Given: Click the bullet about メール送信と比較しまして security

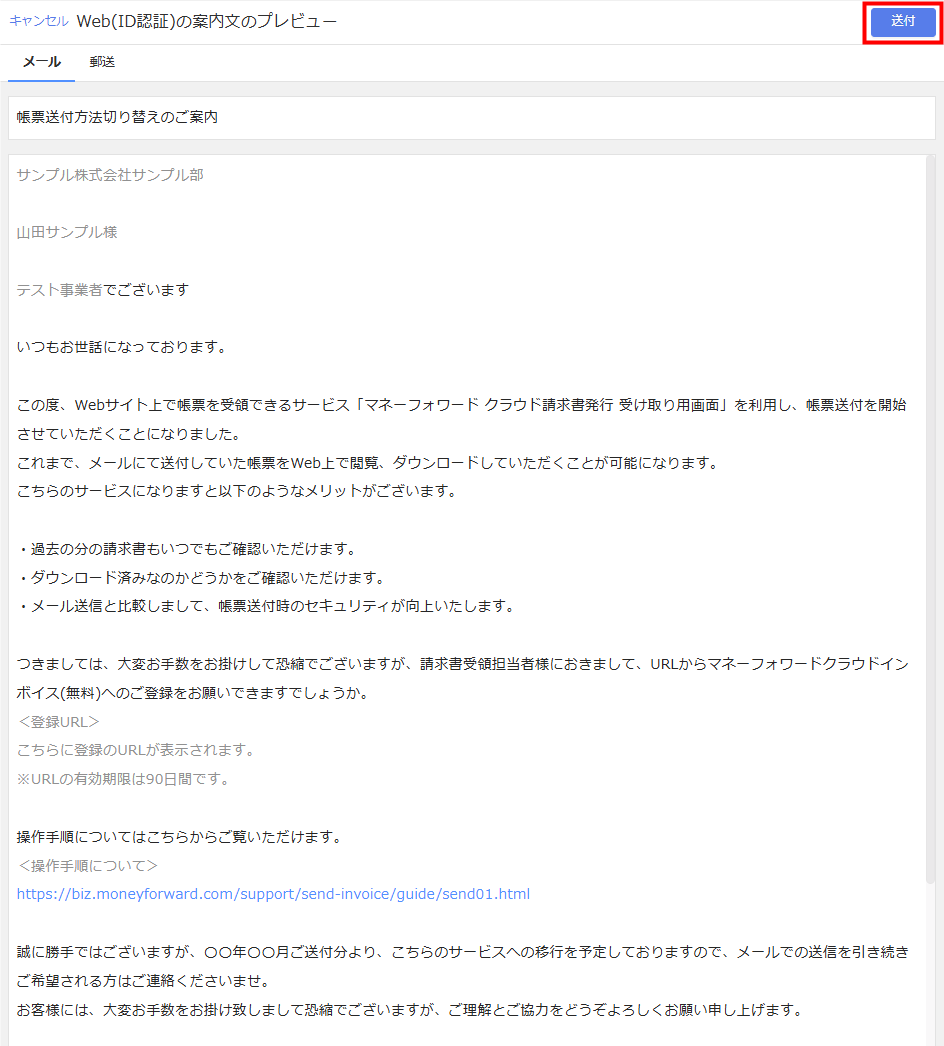Looking at the screenshot, I should click(x=268, y=606).
